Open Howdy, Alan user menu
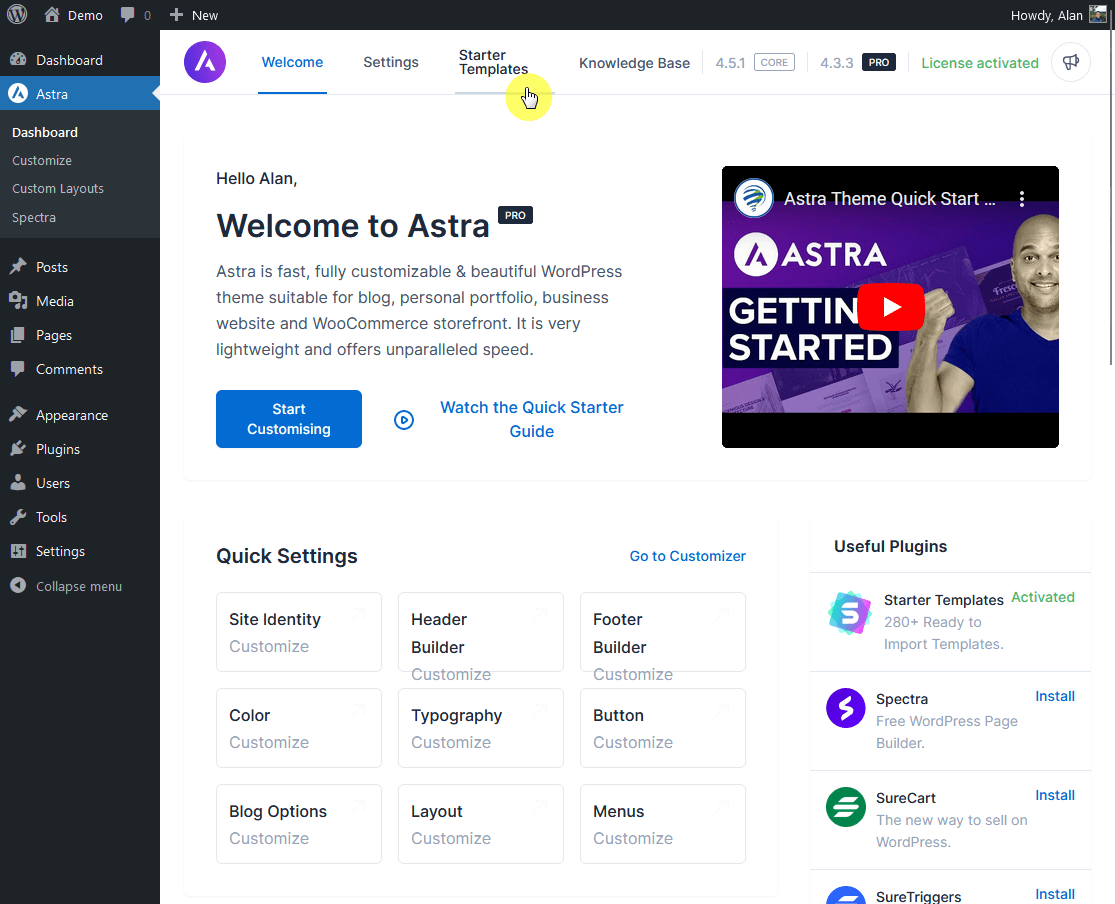Image resolution: width=1115 pixels, height=904 pixels. click(x=1058, y=15)
